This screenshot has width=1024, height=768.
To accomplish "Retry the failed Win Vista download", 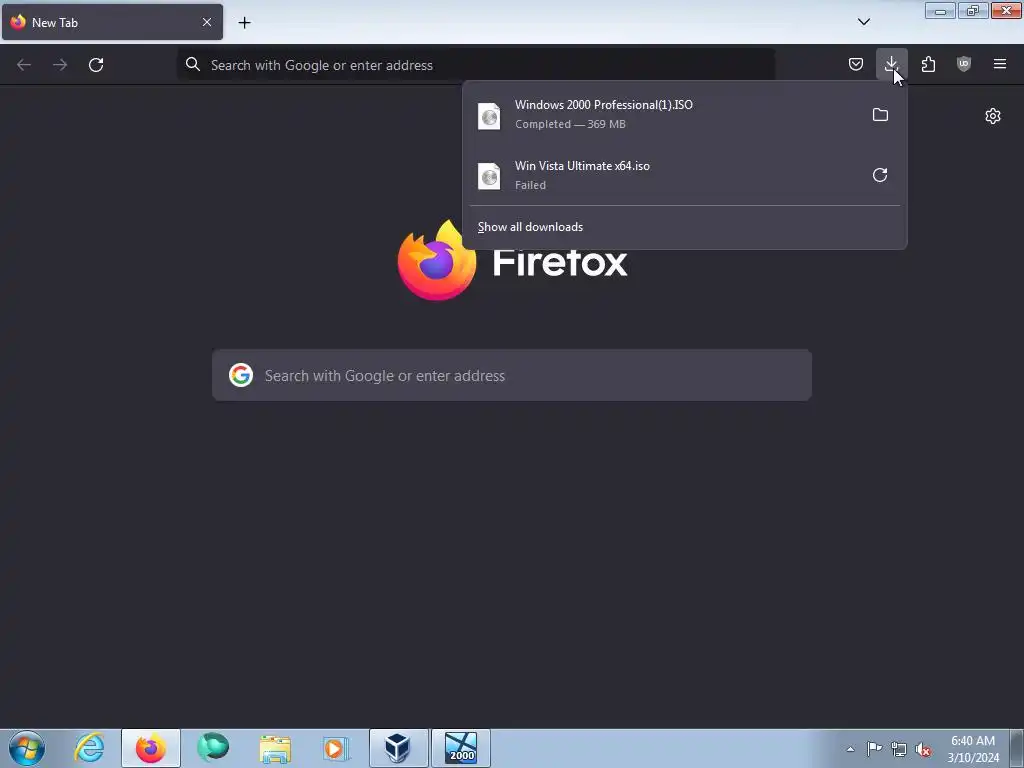I will tap(880, 175).
